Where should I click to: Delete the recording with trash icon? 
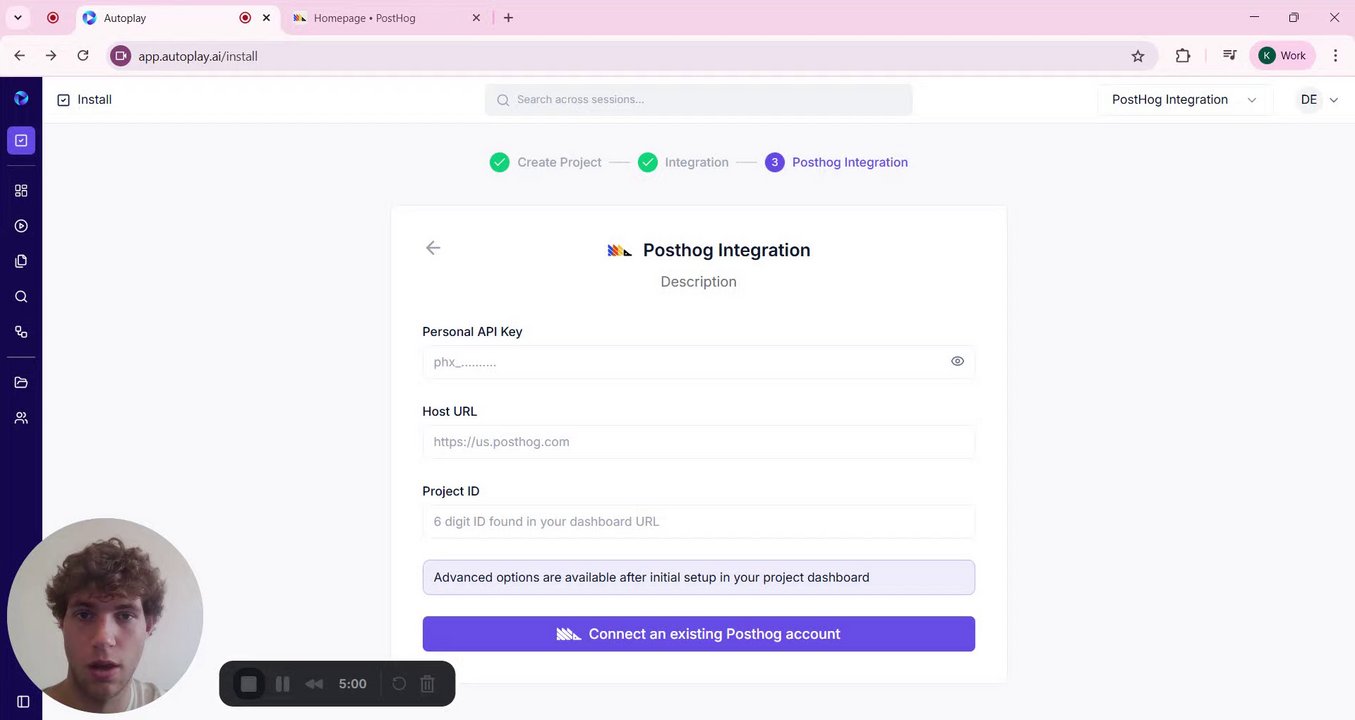[x=427, y=684]
